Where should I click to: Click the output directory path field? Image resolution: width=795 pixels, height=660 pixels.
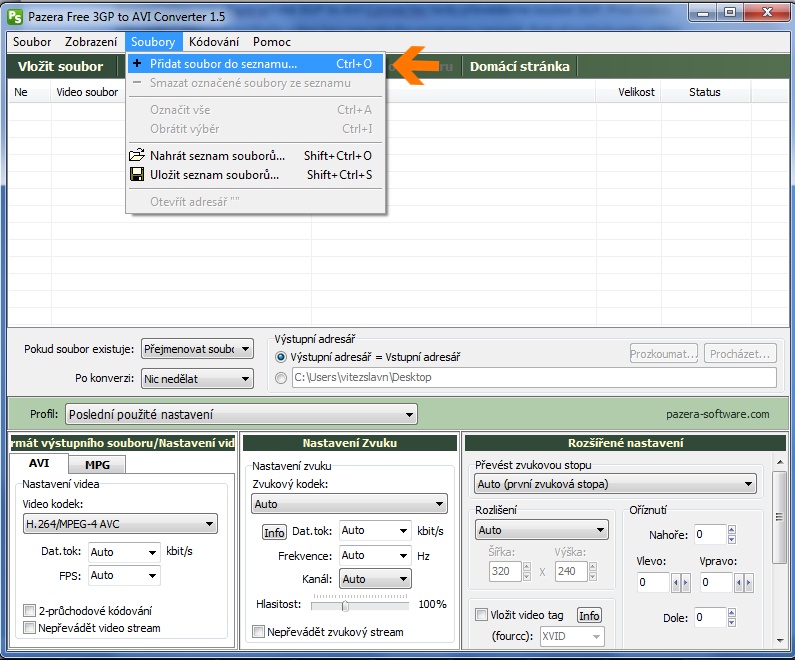click(x=532, y=378)
